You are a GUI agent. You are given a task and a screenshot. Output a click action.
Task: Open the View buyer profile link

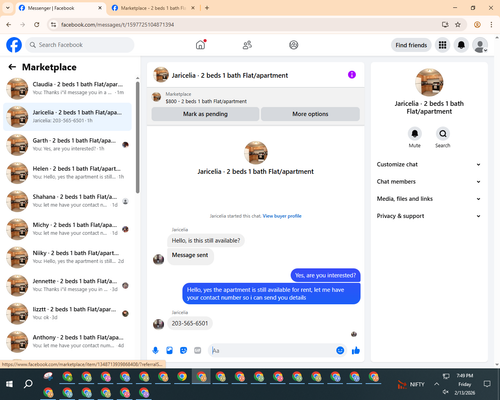[282, 216]
